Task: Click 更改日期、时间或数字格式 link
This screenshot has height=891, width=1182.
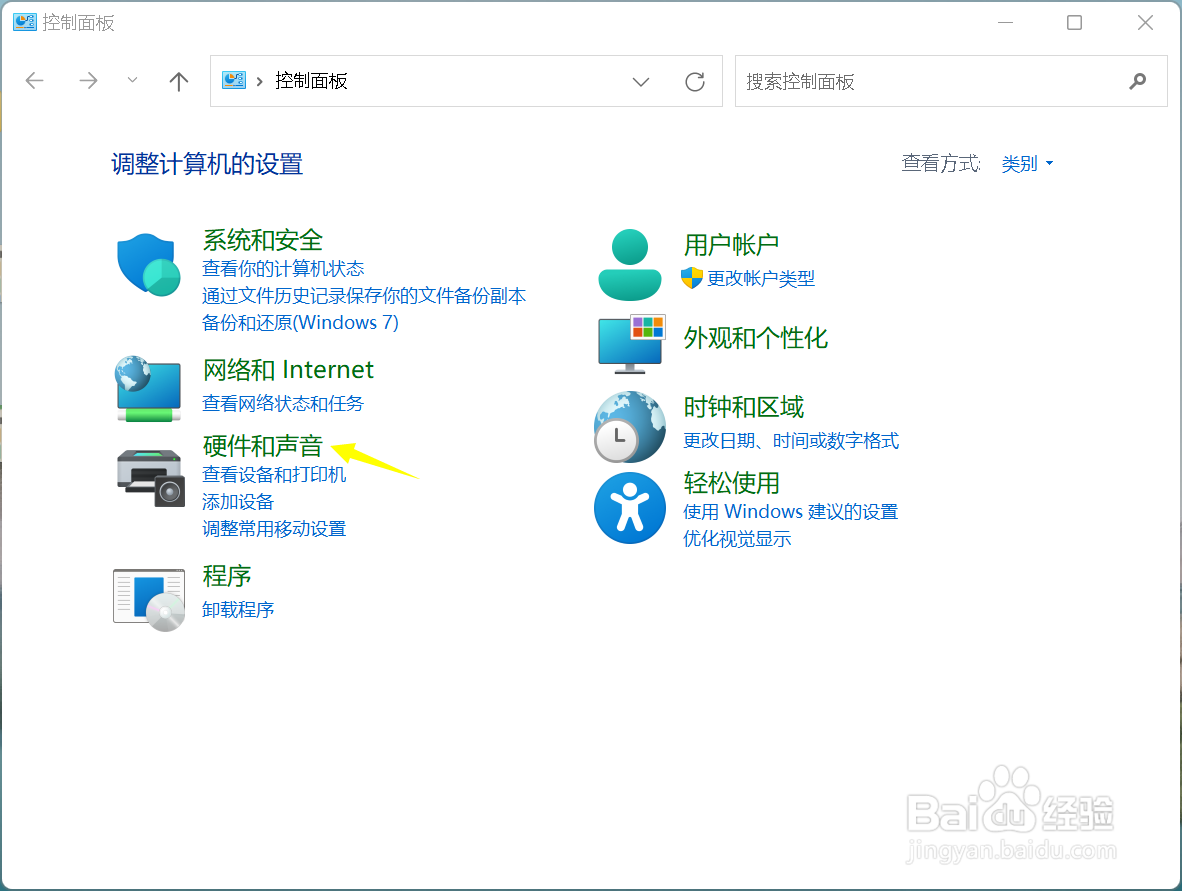Action: pos(791,440)
